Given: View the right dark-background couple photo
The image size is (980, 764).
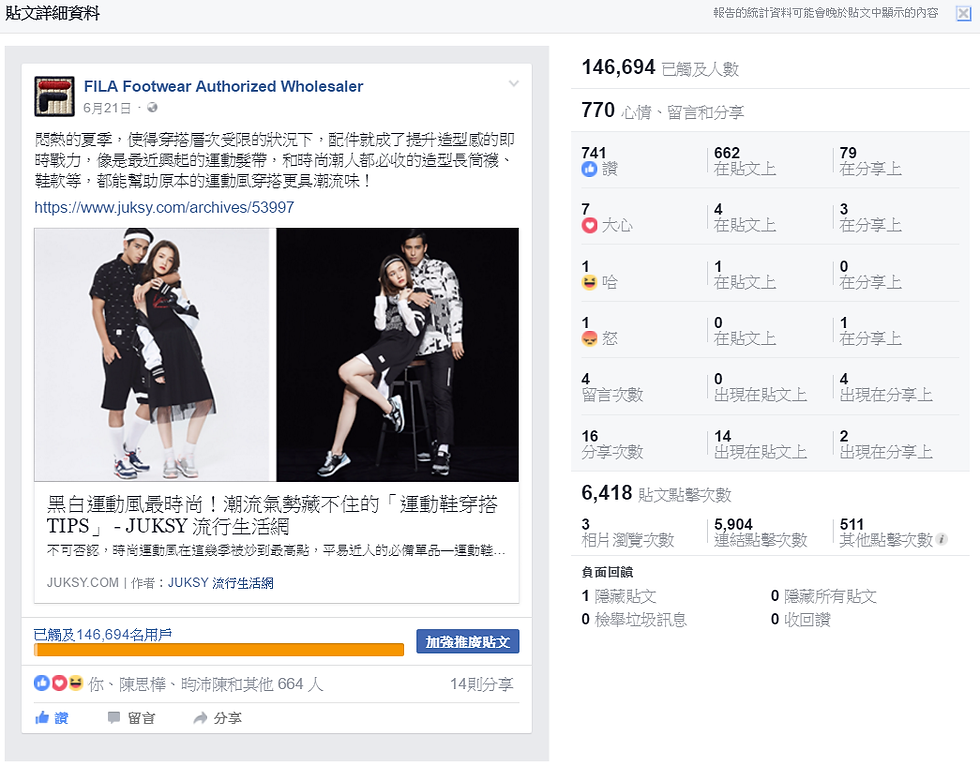Looking at the screenshot, I should pyautogui.click(x=398, y=354).
